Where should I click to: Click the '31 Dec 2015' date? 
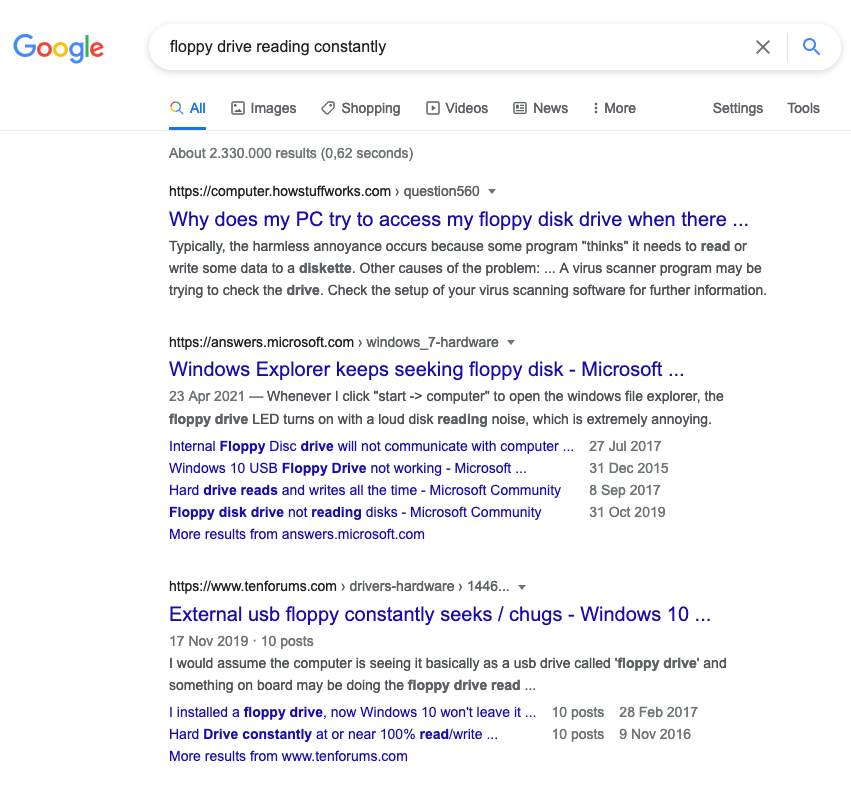coord(628,468)
